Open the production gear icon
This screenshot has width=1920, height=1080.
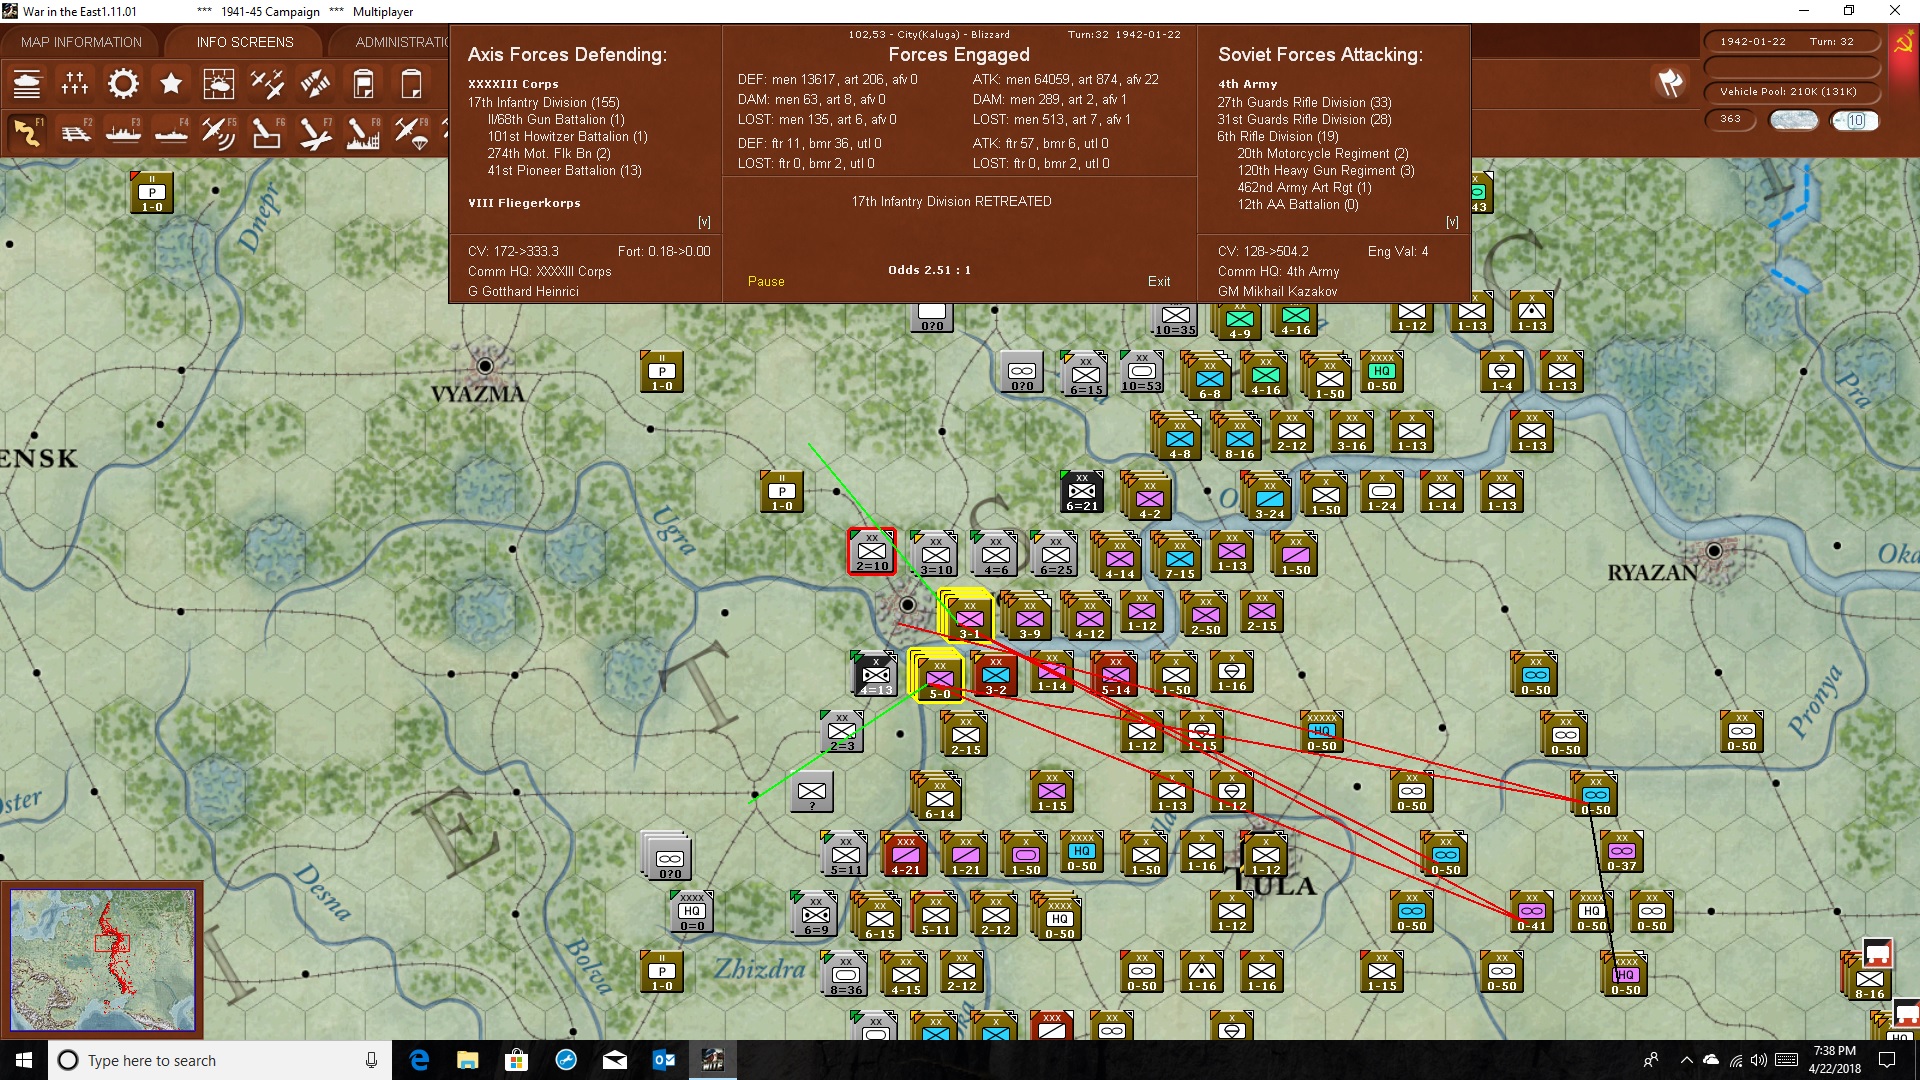[123, 84]
